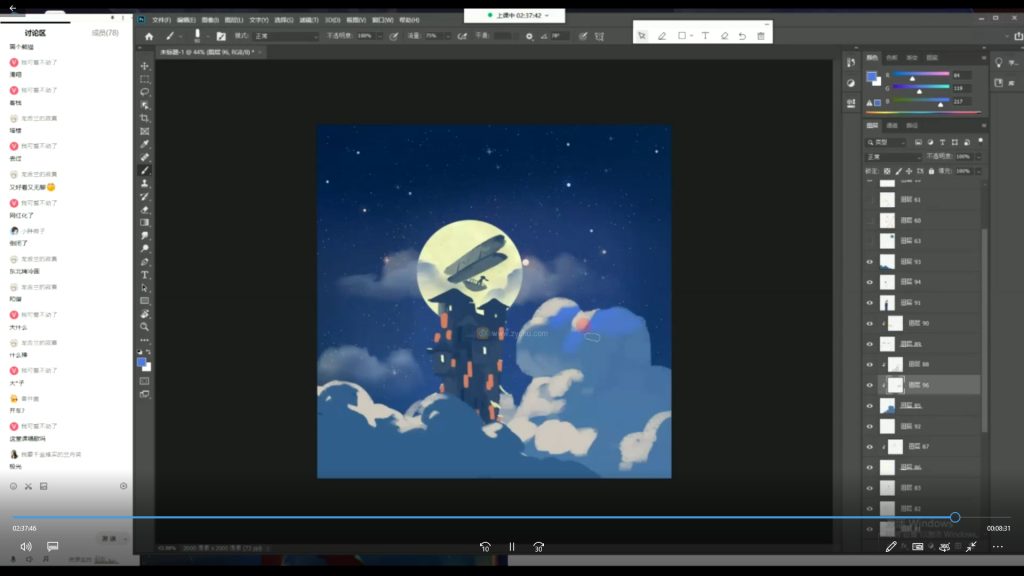Screen dimensions: 1024x576
Task: Click the undo arrow in annotation toolbar
Action: pyautogui.click(x=742, y=36)
